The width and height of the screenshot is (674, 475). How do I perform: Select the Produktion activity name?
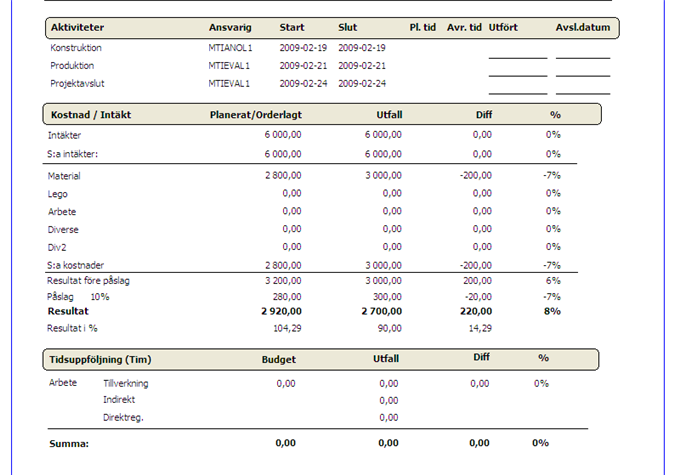coord(74,65)
